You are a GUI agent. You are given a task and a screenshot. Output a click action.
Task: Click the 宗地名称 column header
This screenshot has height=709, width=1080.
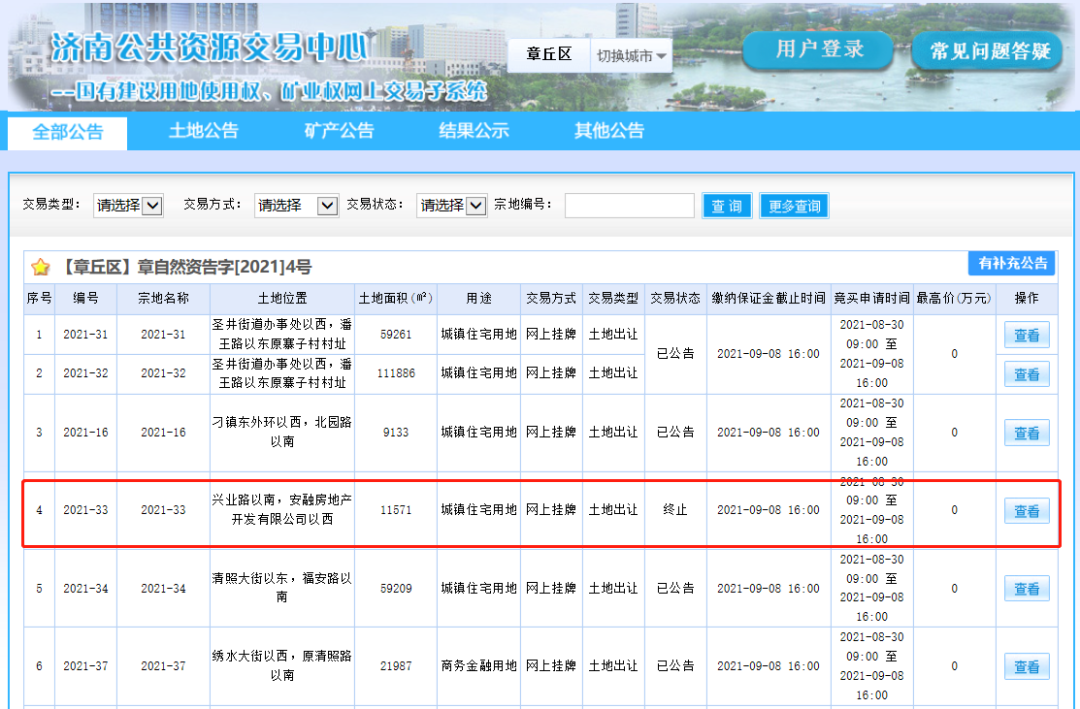(x=163, y=298)
